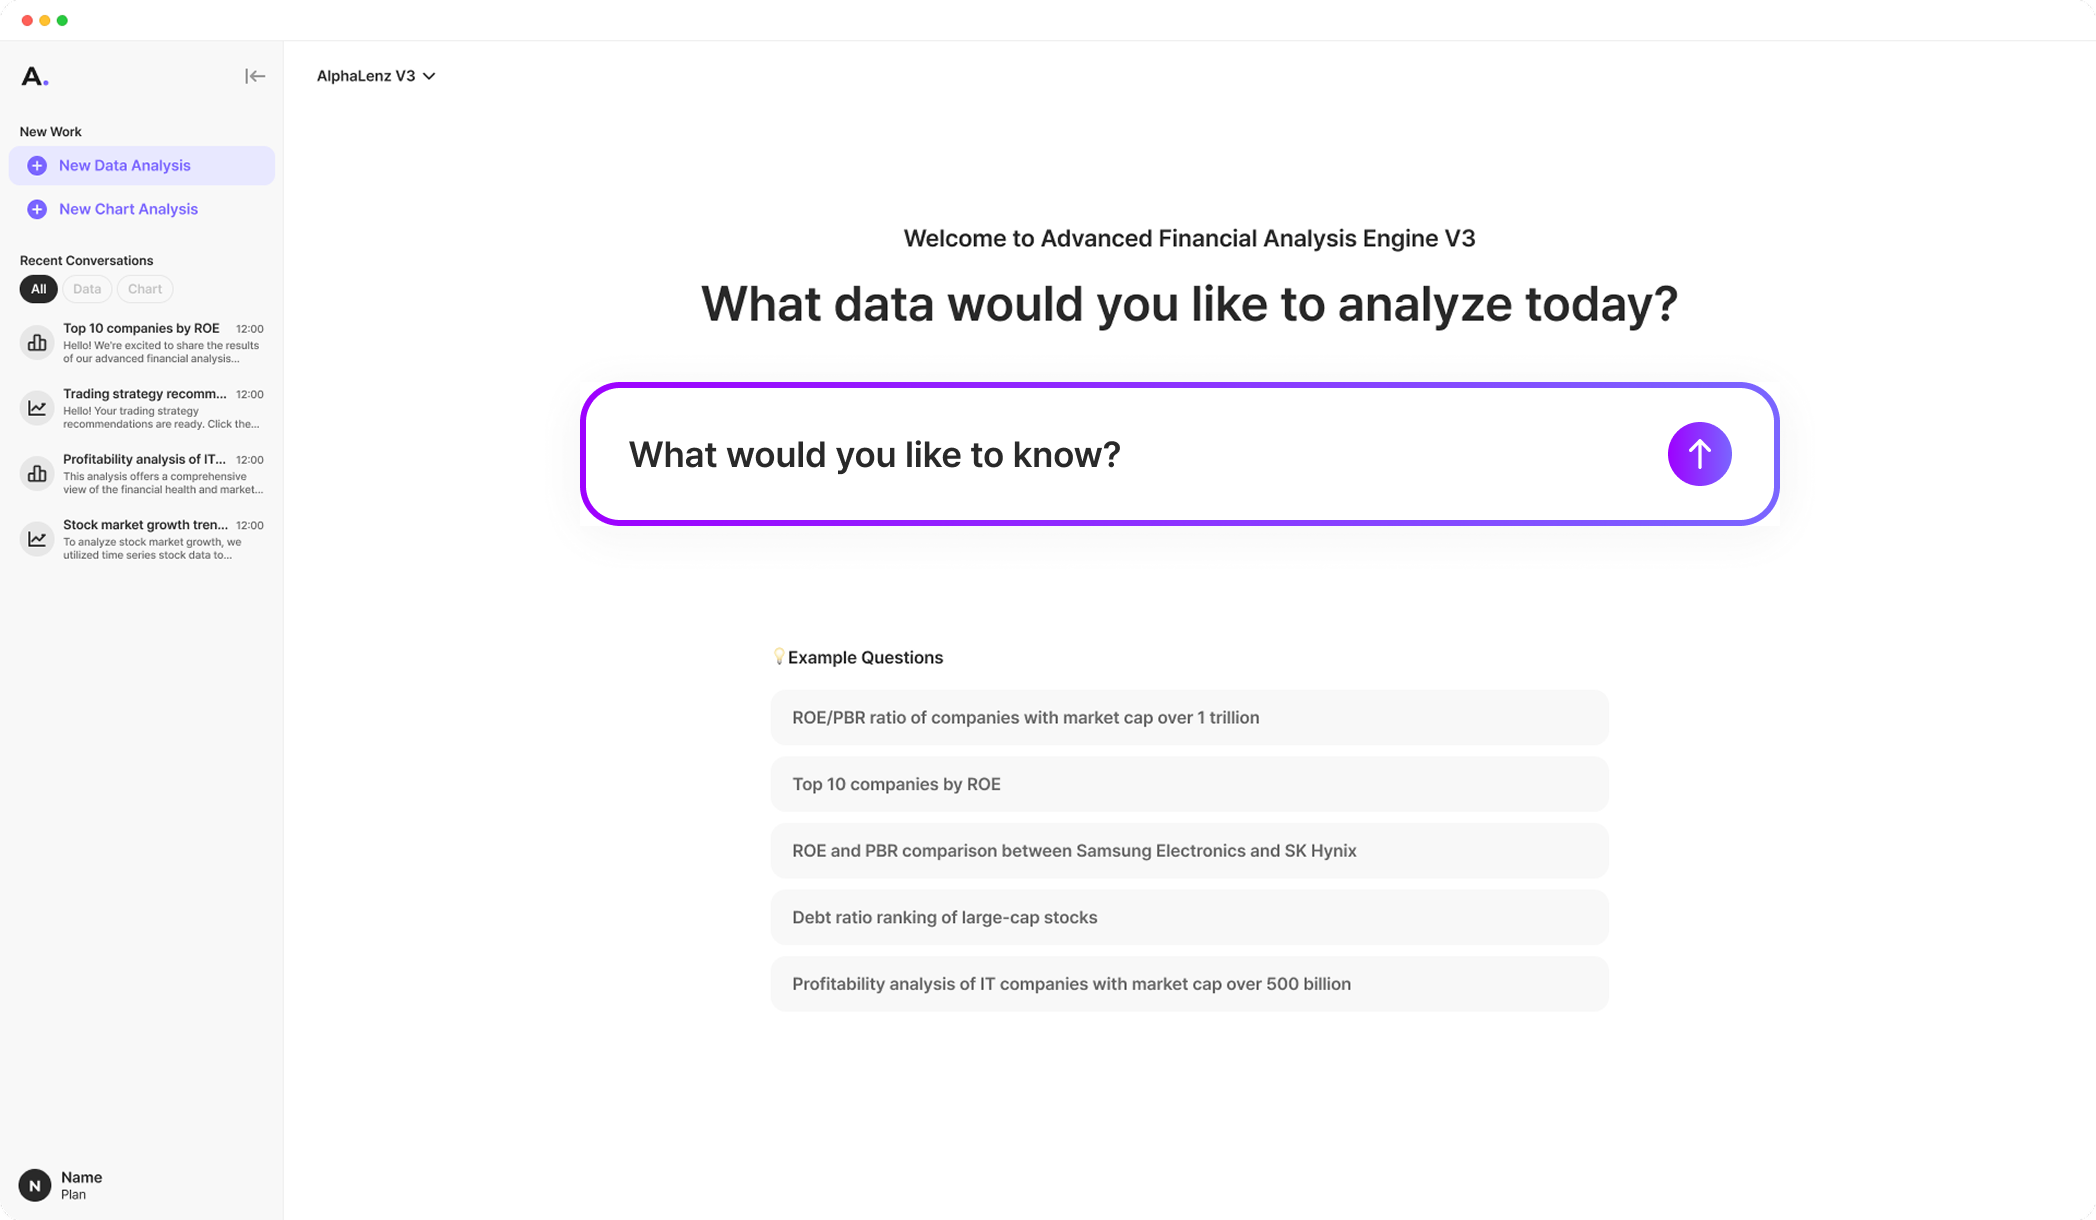This screenshot has height=1220, width=2096.
Task: Click the What would you like to know field
Action: 1130,454
